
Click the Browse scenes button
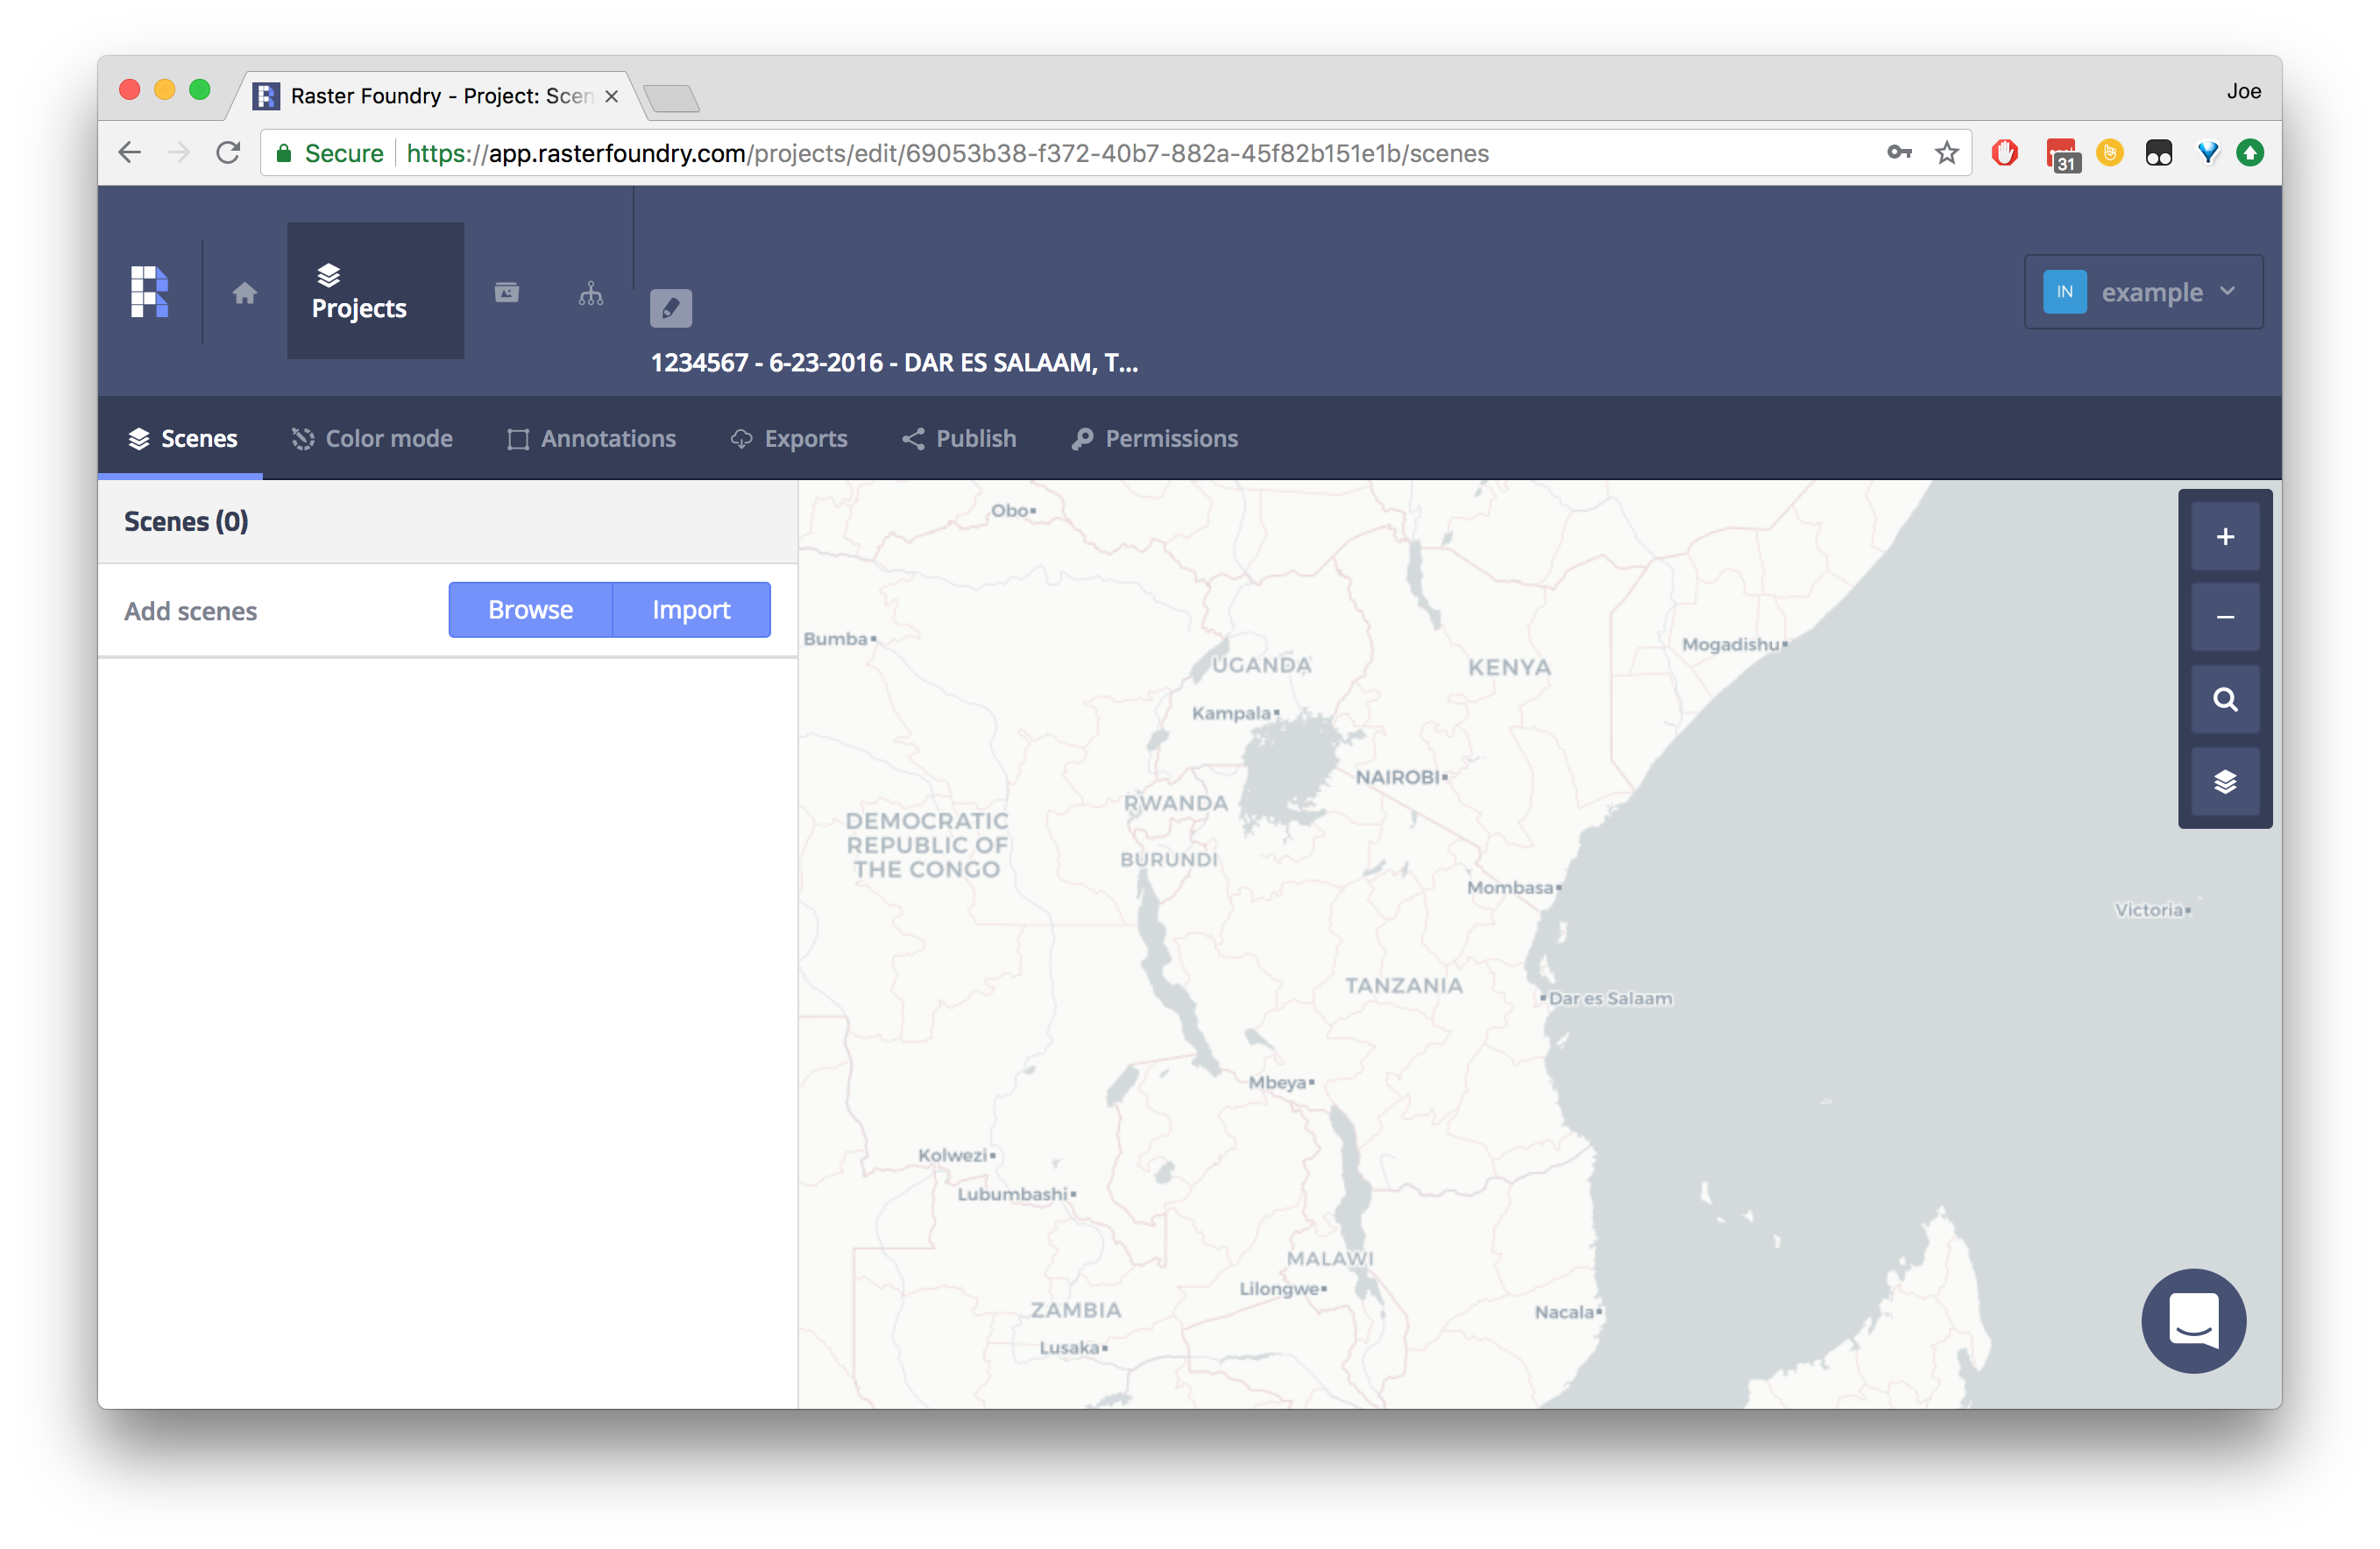tap(530, 609)
